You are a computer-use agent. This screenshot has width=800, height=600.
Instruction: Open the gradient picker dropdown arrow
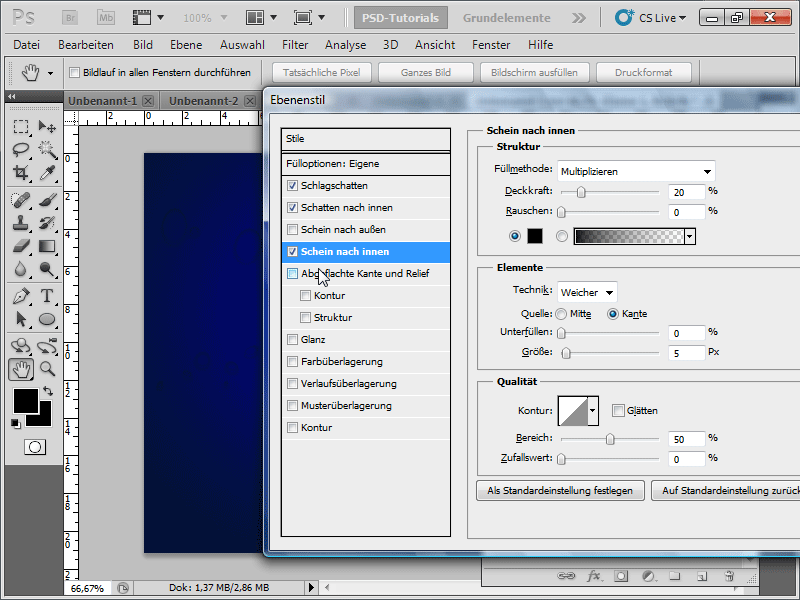coord(690,236)
